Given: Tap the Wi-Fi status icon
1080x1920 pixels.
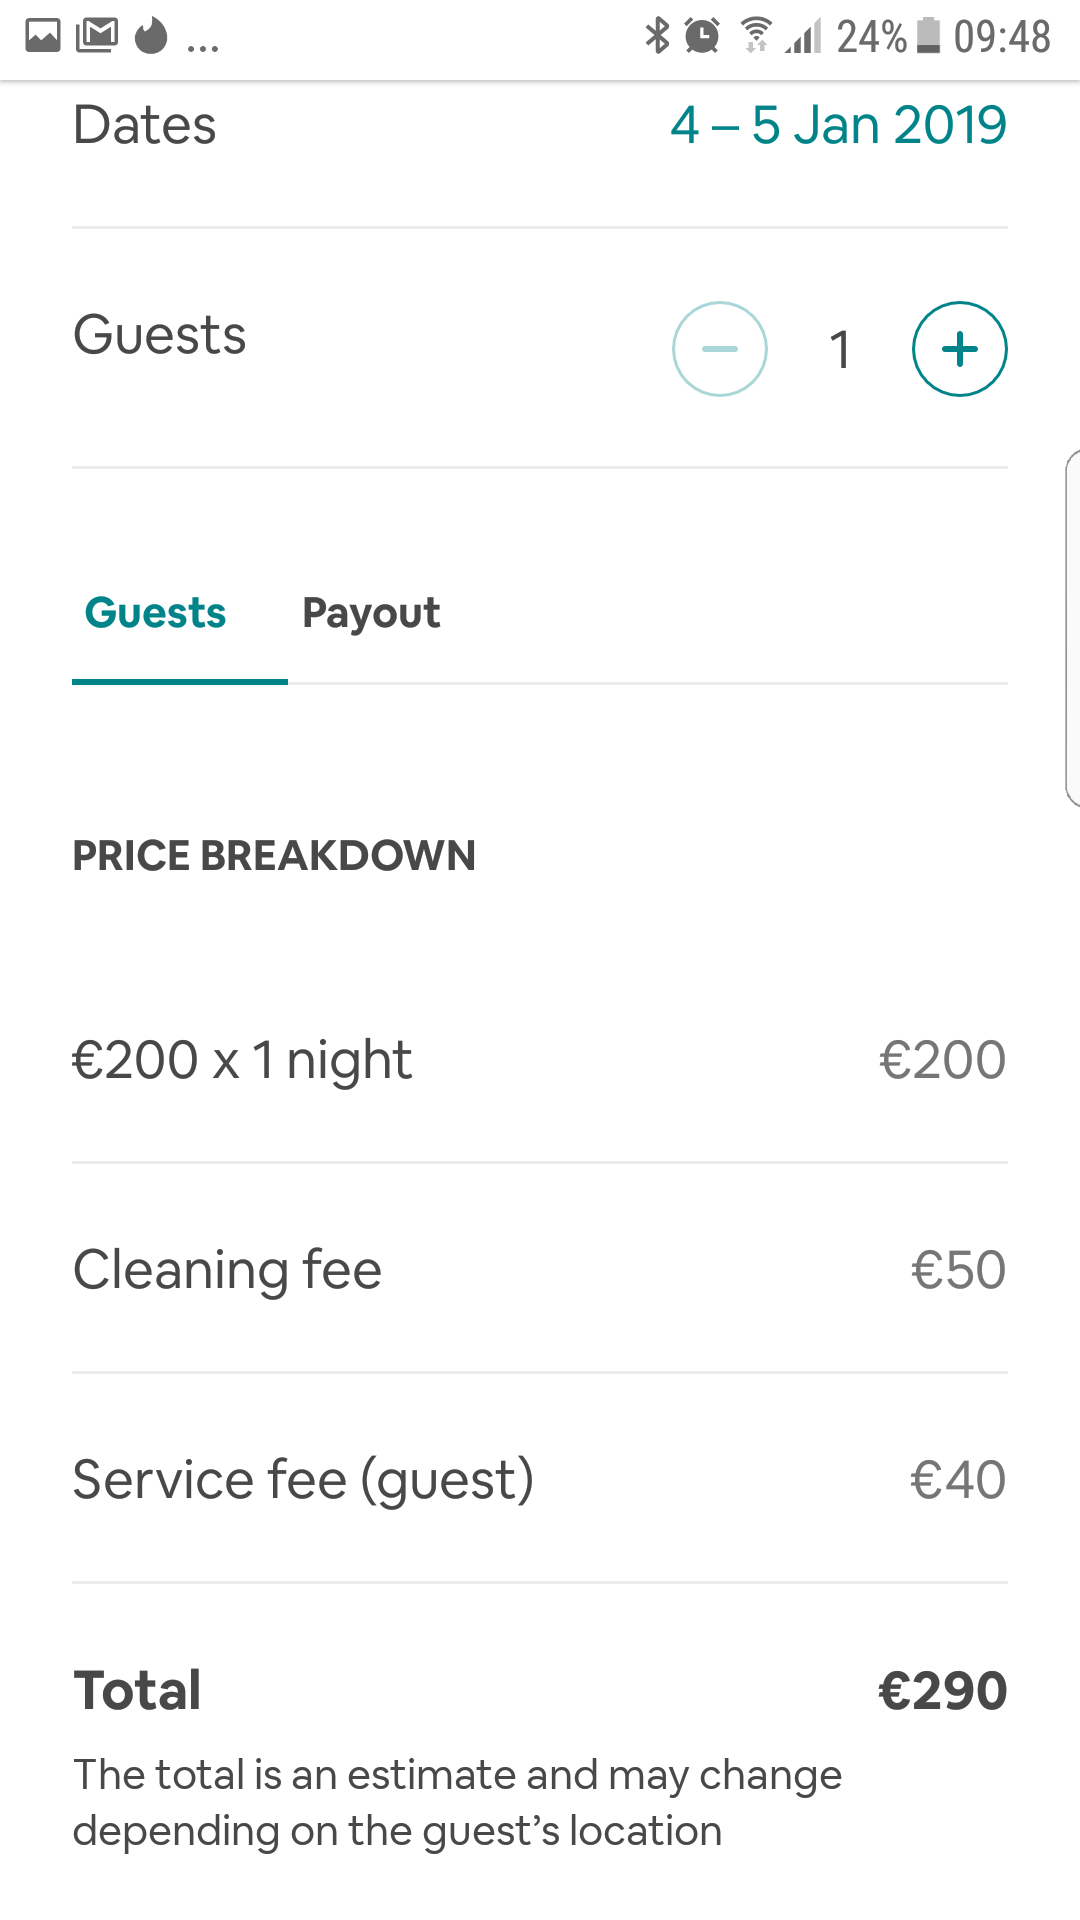Looking at the screenshot, I should coord(756,36).
